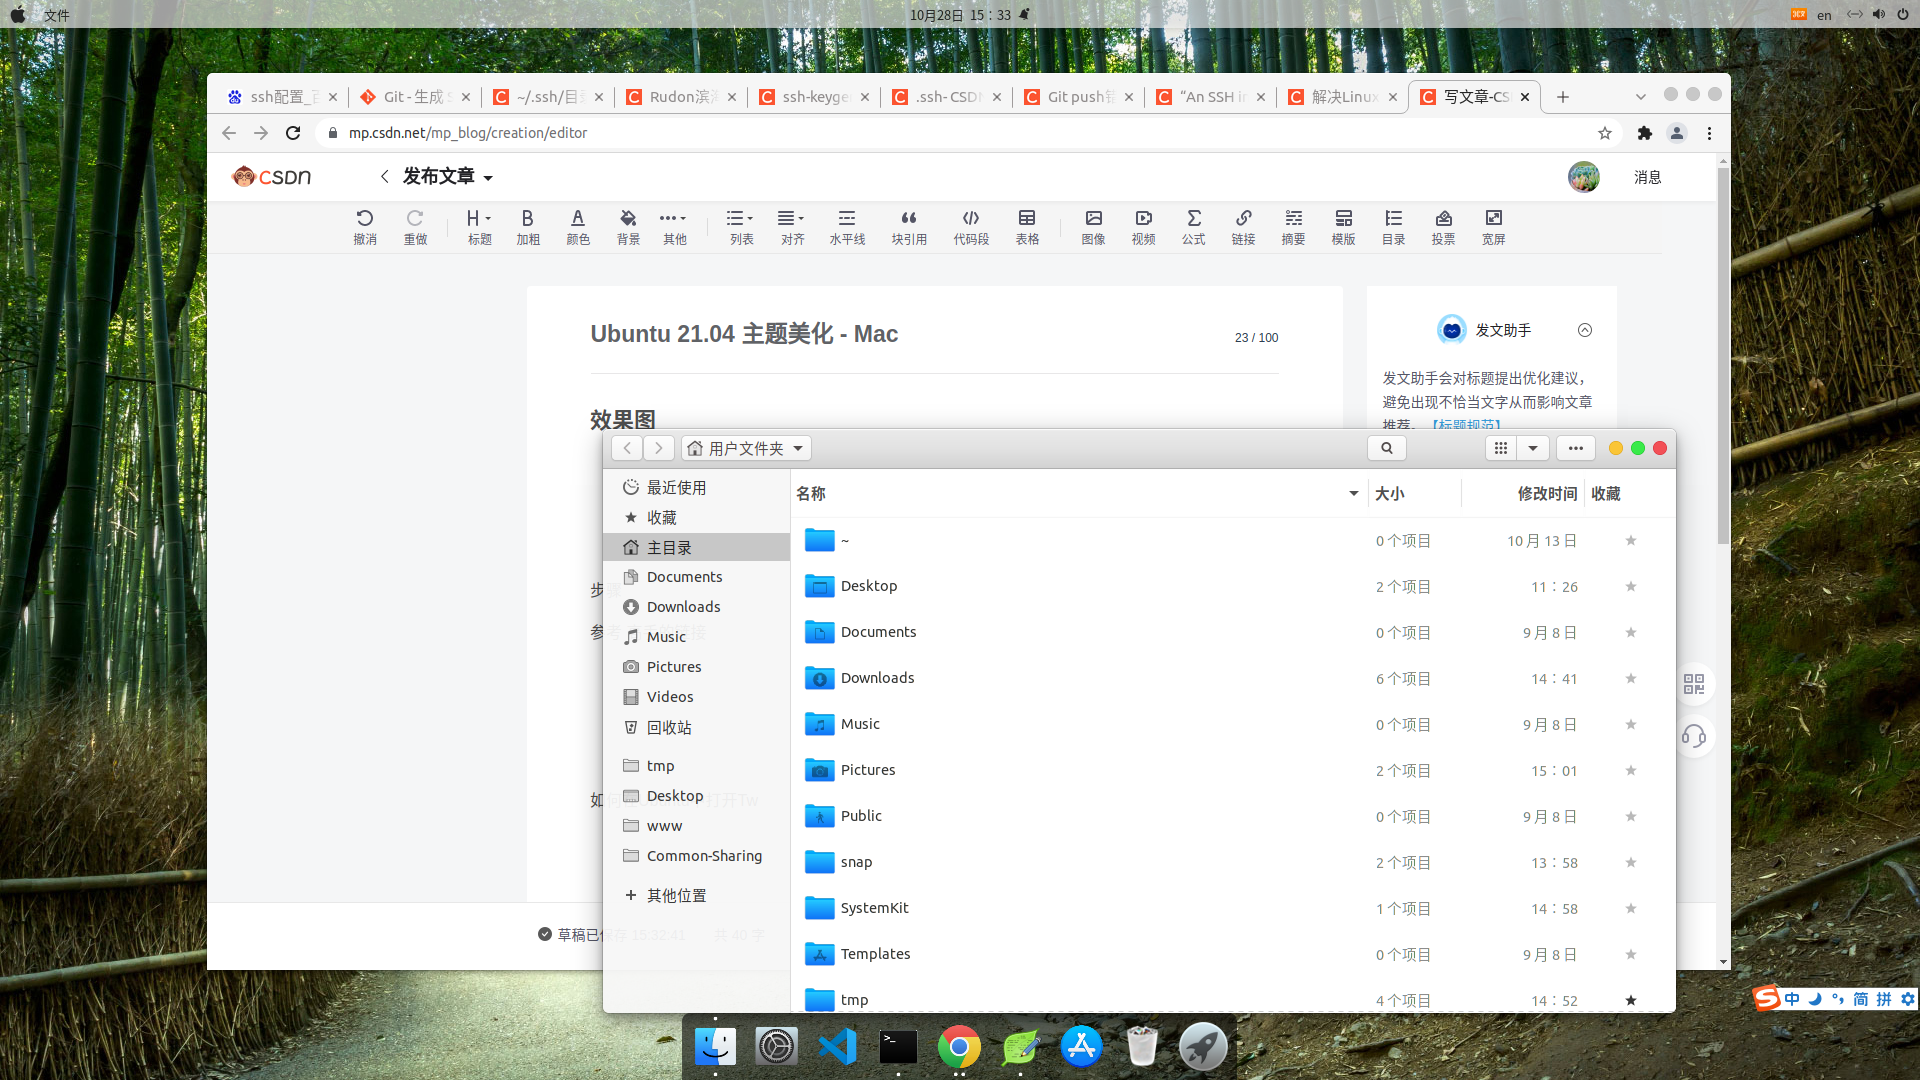Insert a formula (公式)
This screenshot has height=1080, width=1920.
1193,227
